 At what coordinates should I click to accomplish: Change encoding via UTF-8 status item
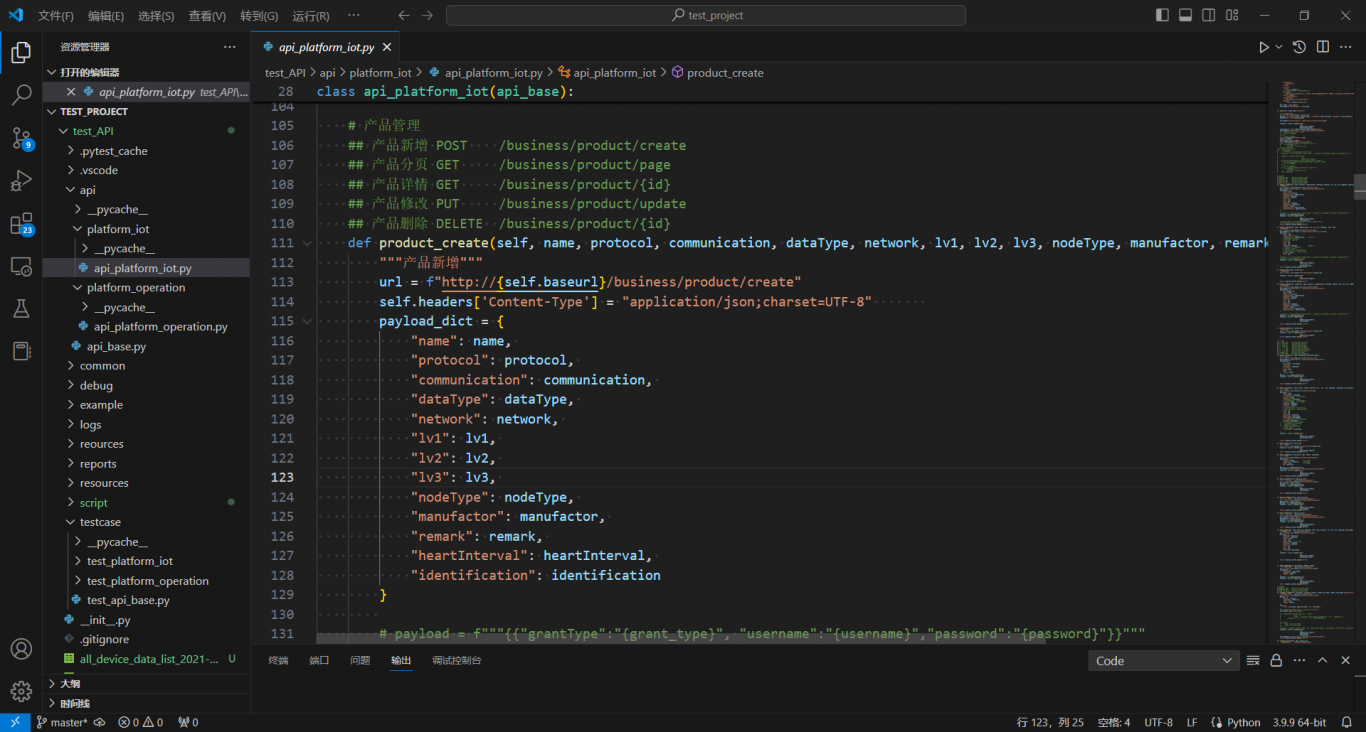pos(1159,722)
